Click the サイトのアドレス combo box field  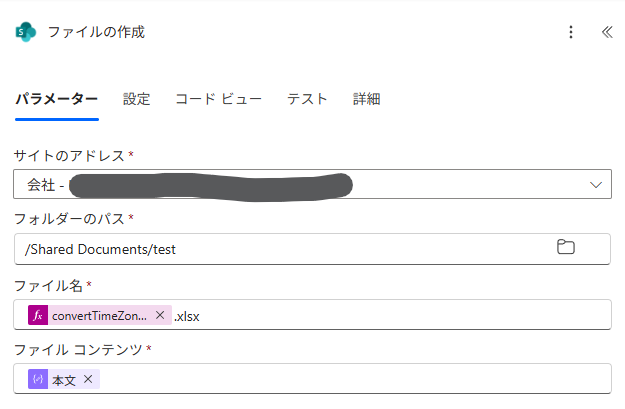tap(300, 185)
